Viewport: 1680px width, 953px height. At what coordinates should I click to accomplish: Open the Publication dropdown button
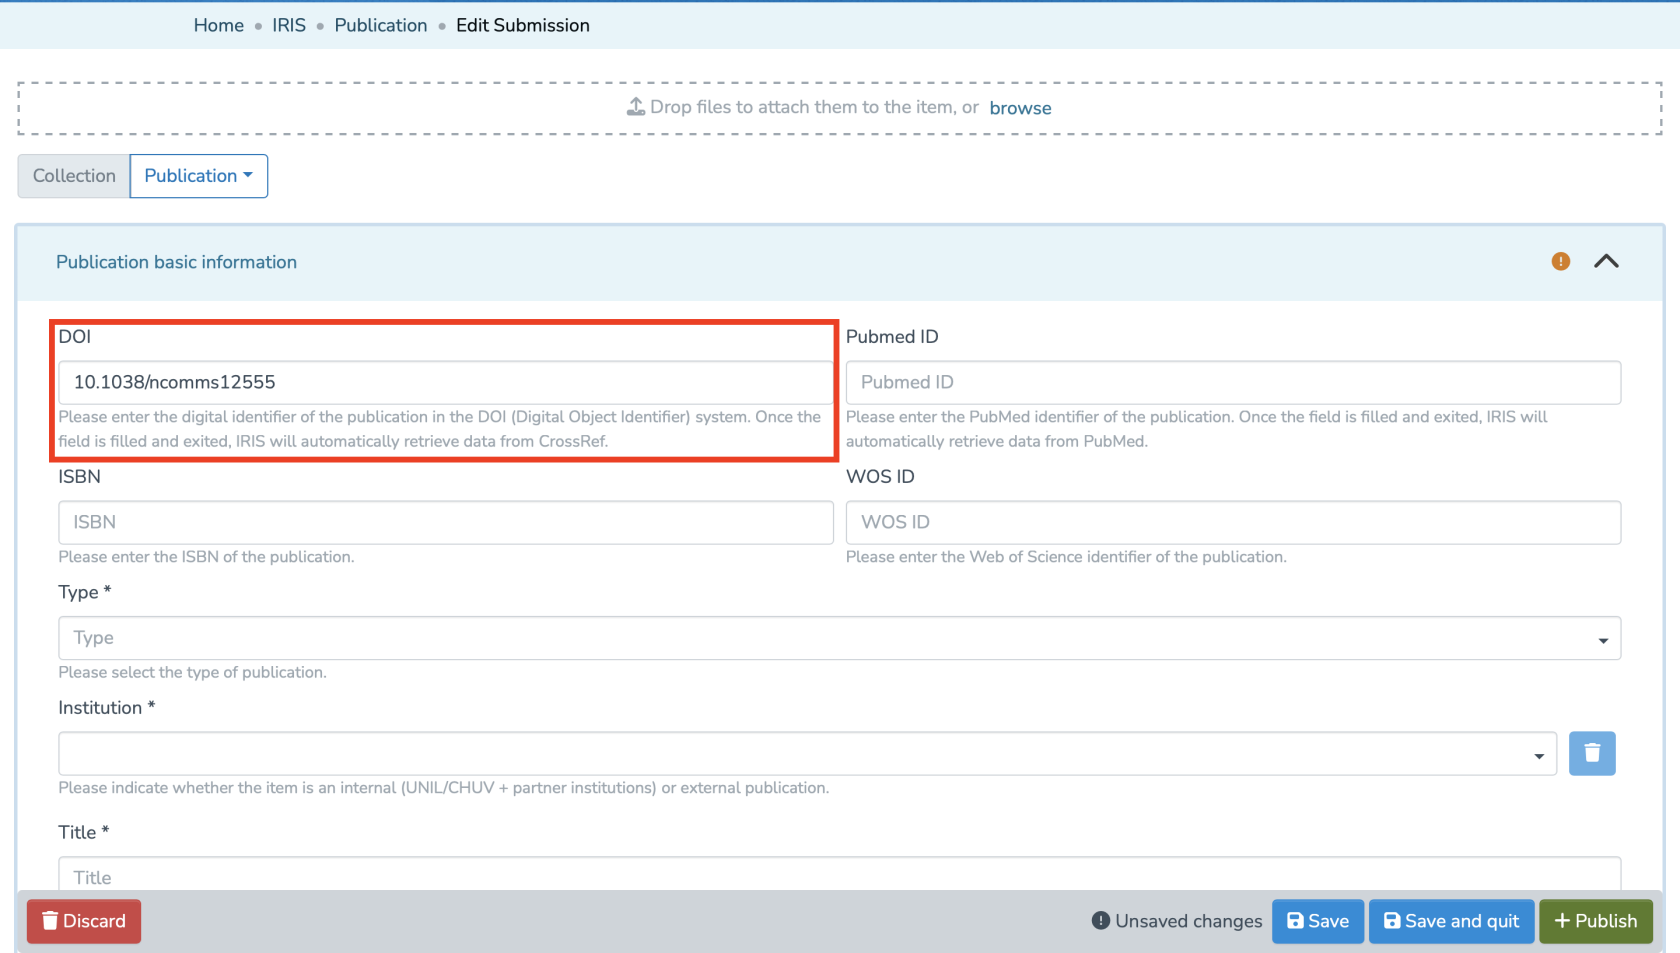coord(199,176)
